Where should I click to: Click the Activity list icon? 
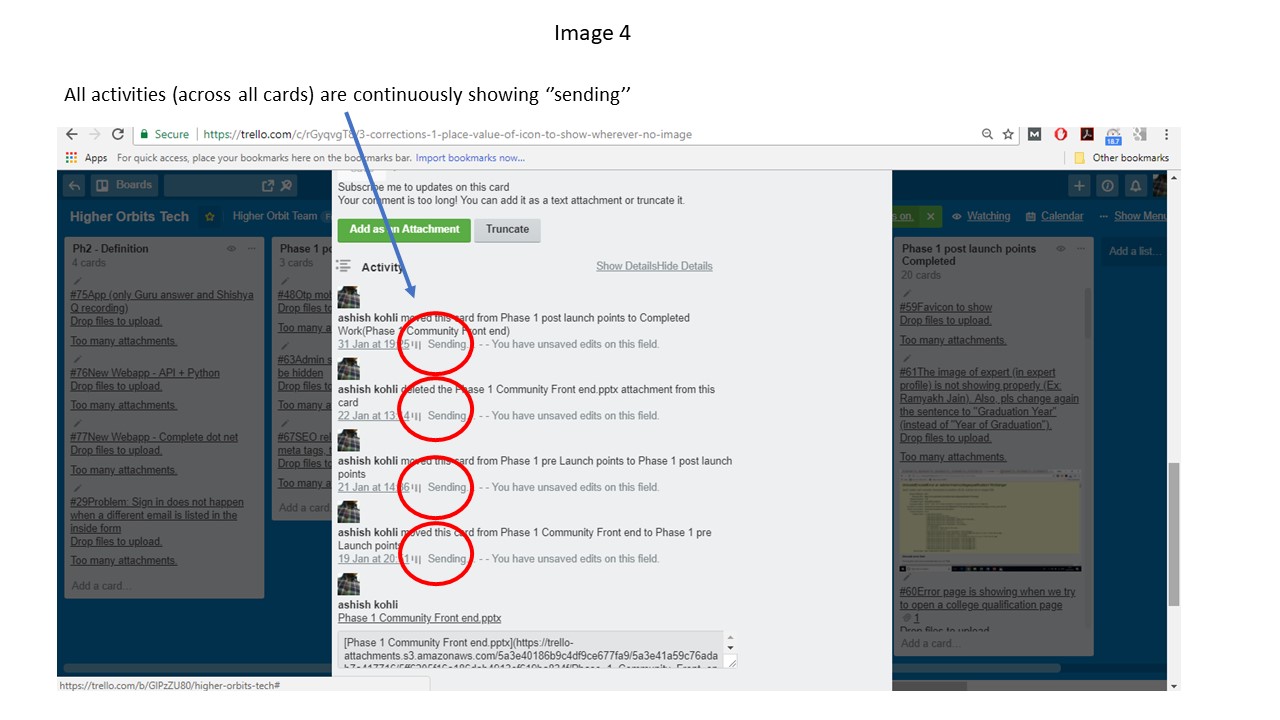coord(344,266)
